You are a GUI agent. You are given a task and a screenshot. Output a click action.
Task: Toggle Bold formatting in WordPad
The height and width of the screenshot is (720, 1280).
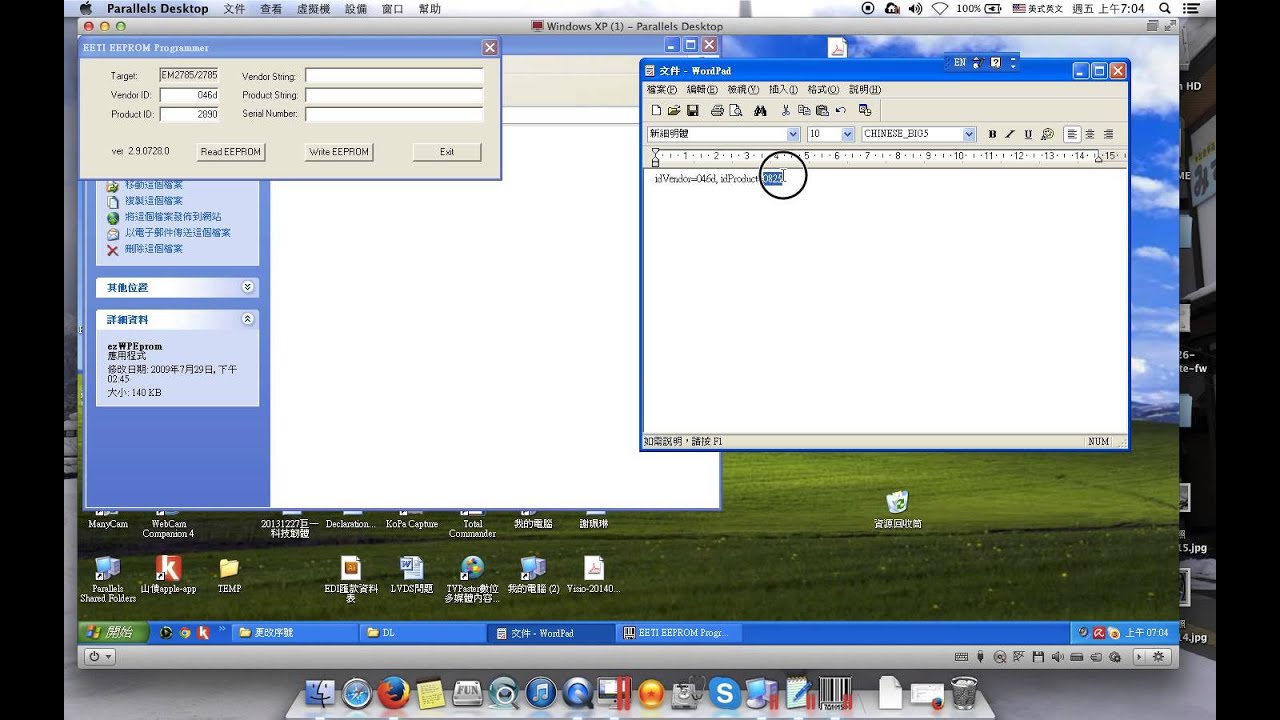click(x=992, y=134)
